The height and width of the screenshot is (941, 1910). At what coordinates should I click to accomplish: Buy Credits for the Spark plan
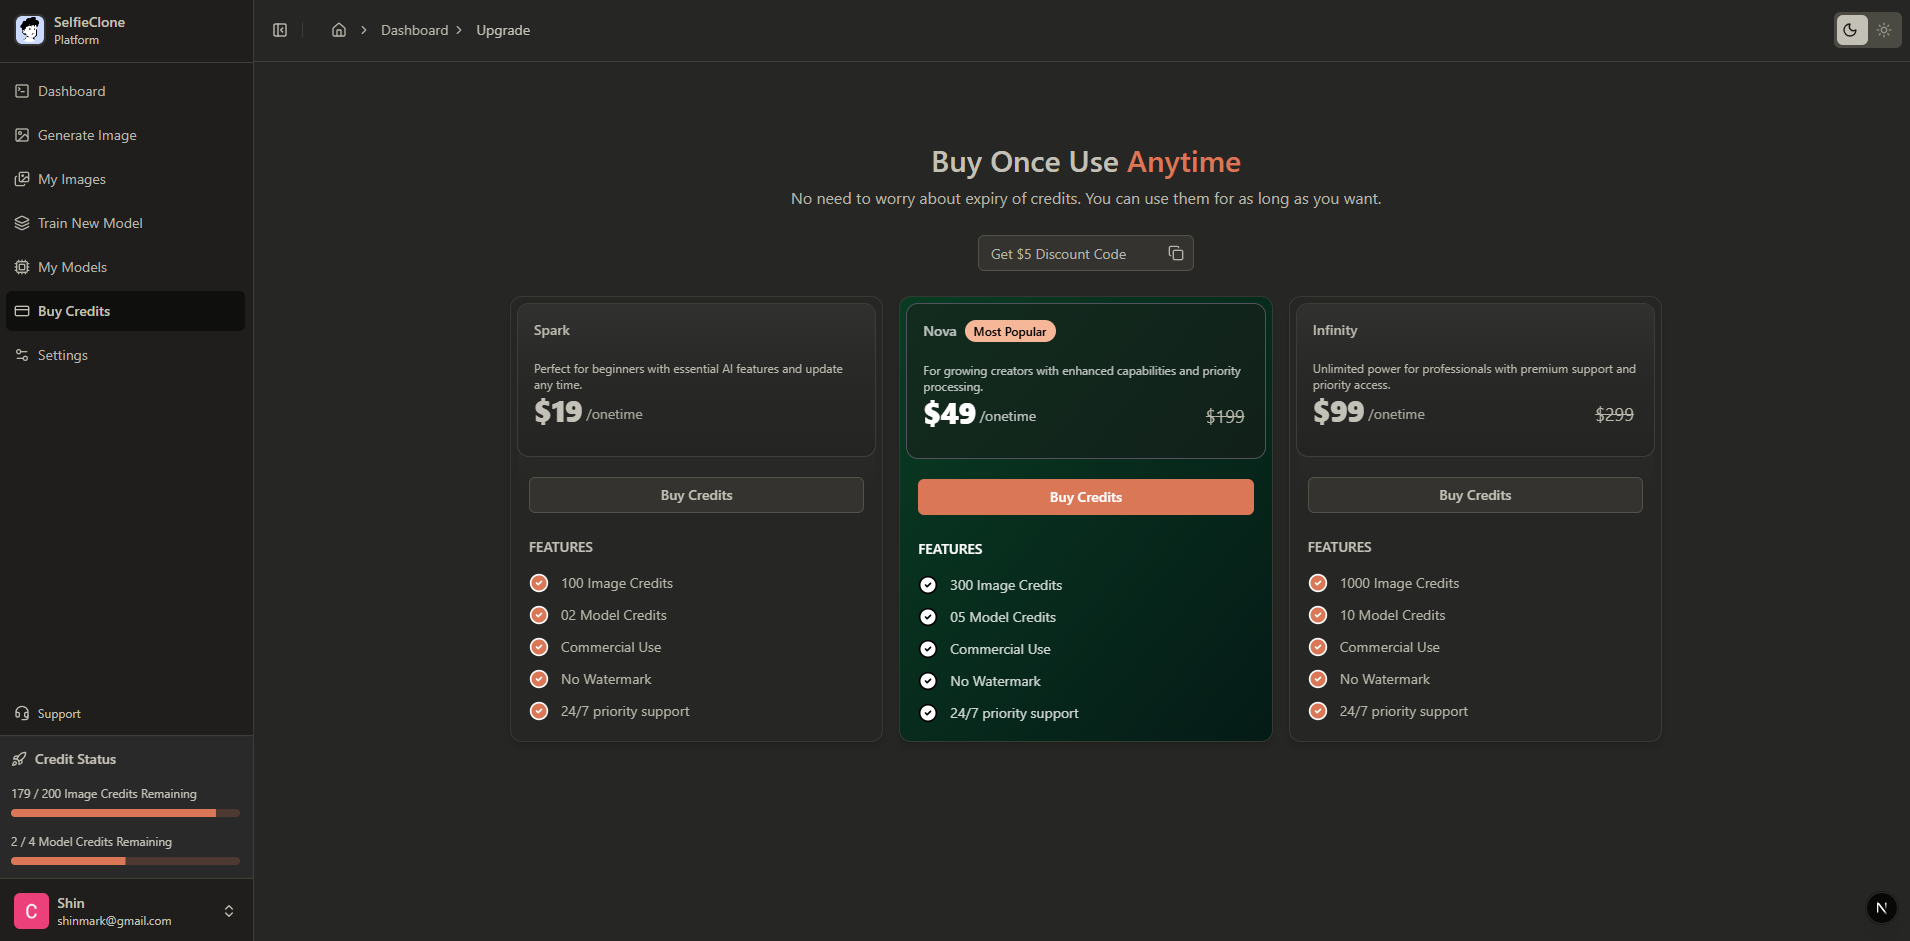click(696, 495)
